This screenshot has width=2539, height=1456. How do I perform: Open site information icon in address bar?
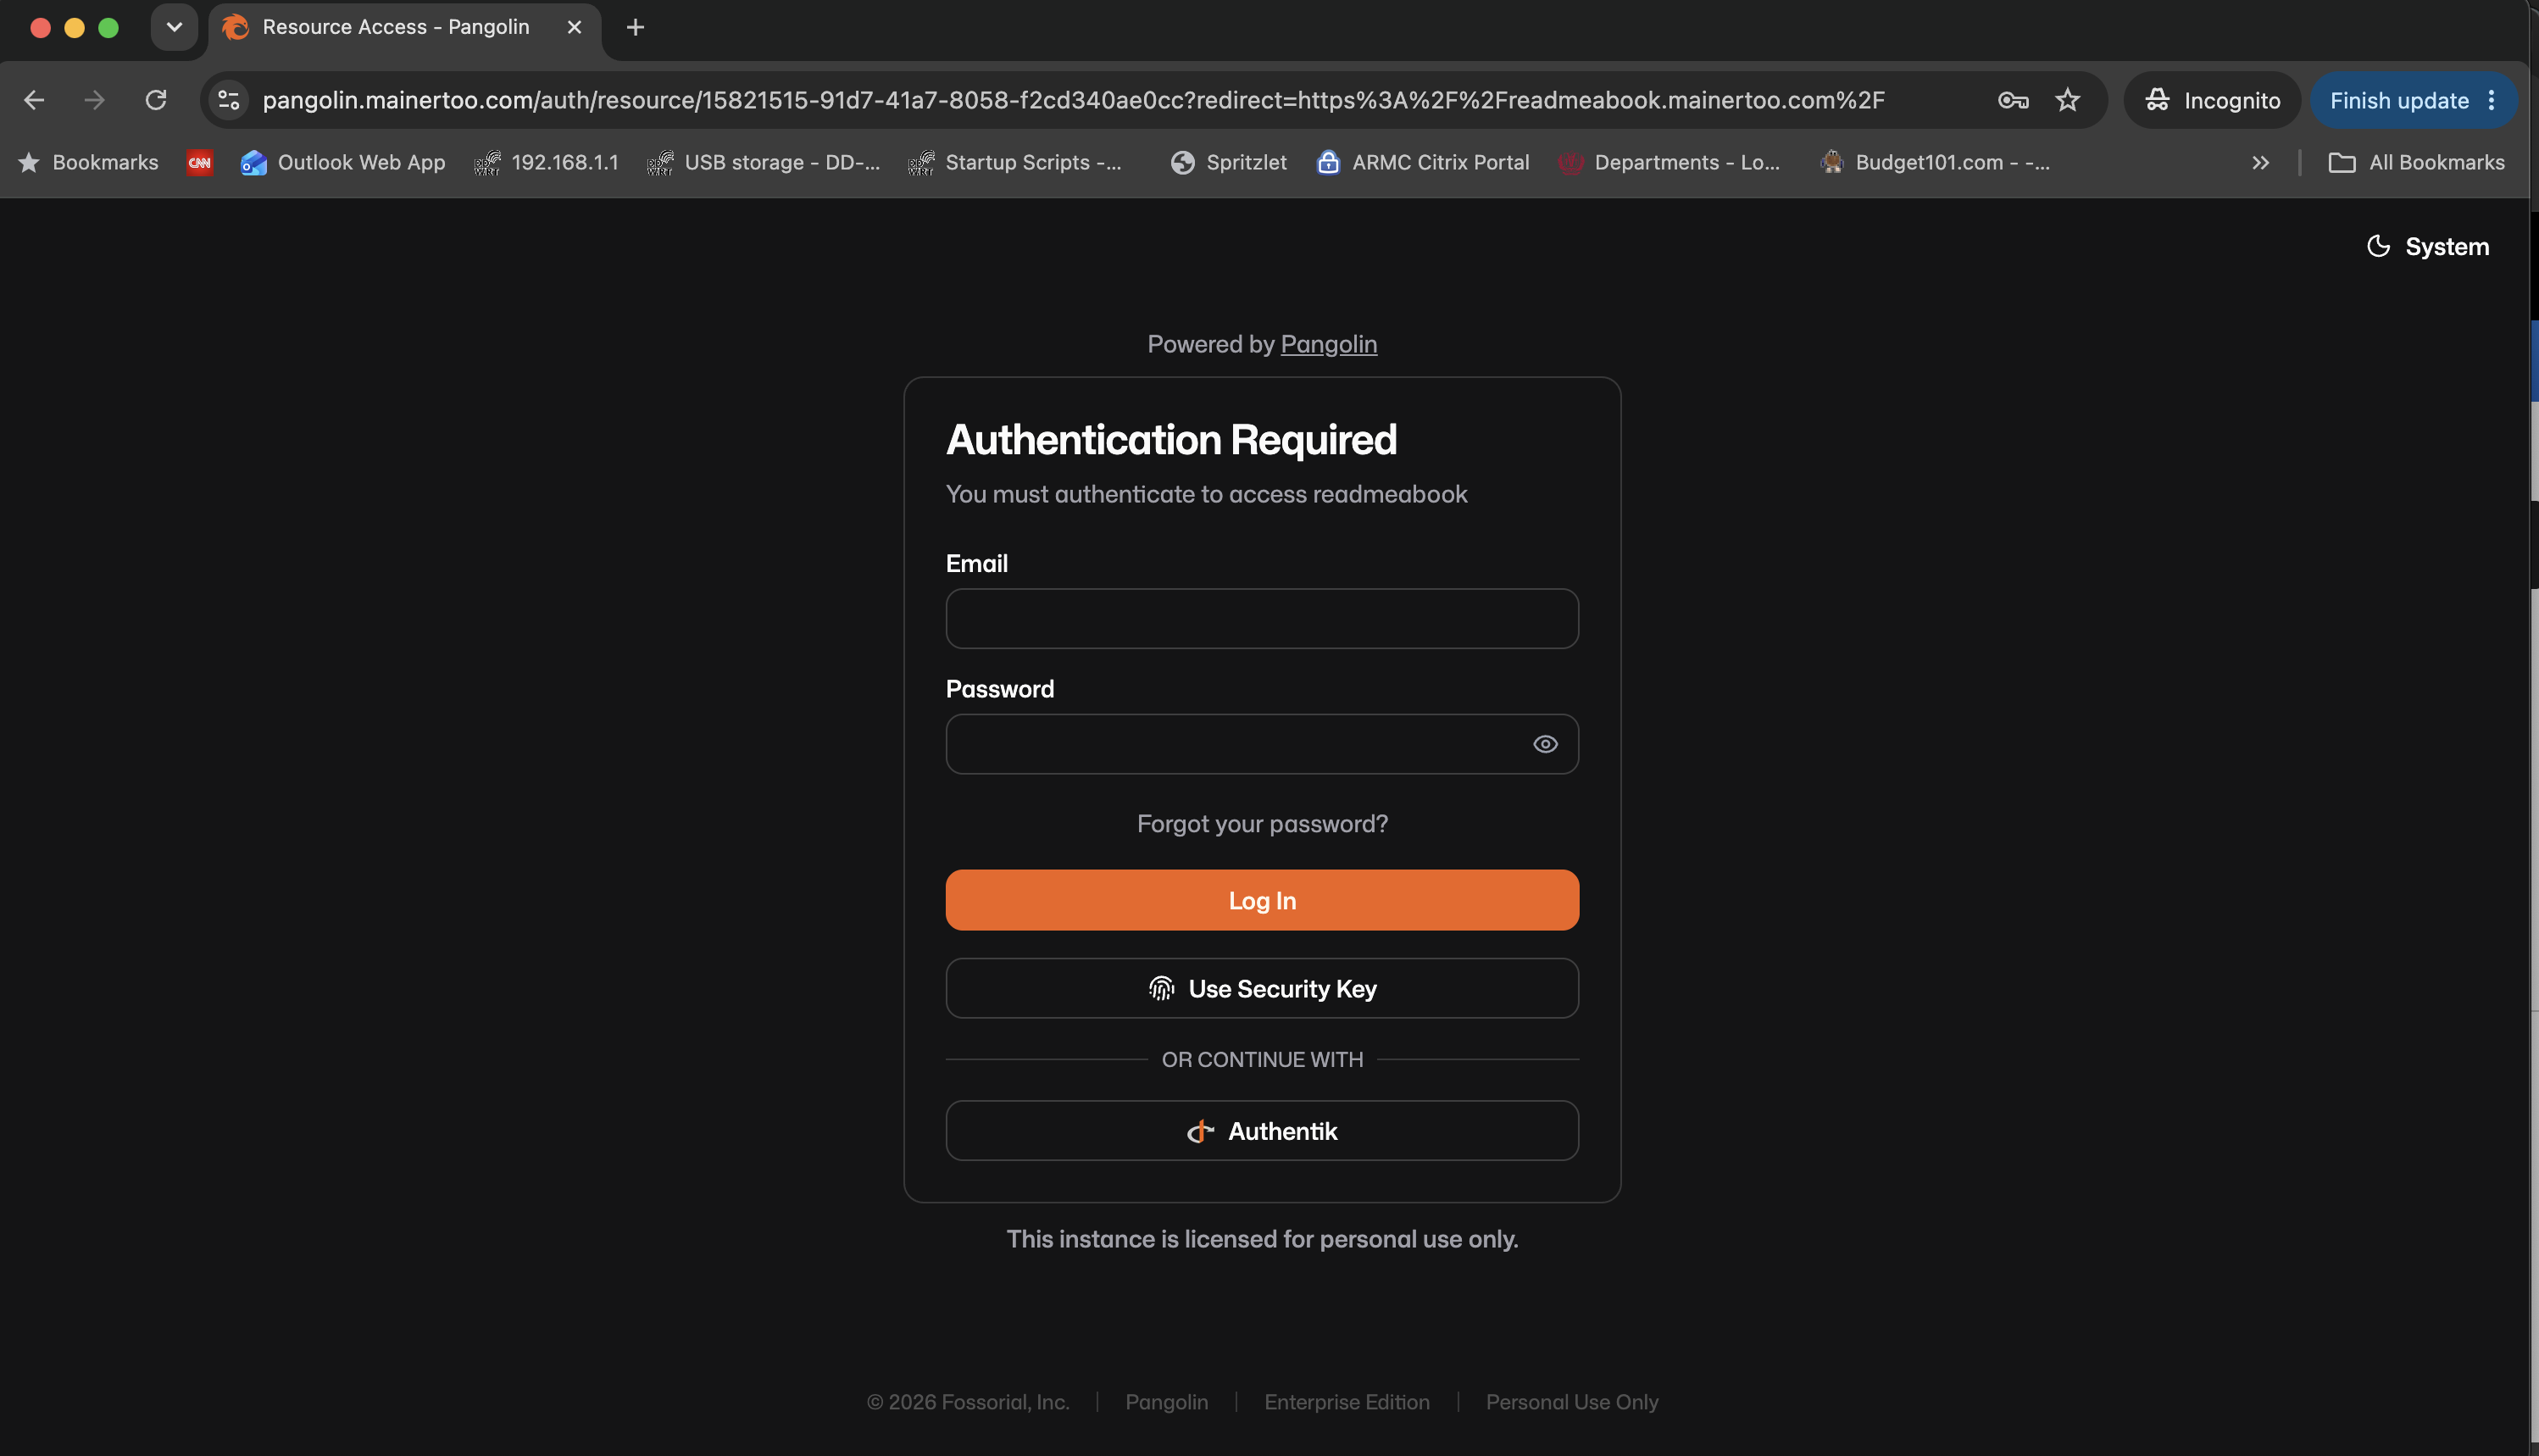pos(229,100)
